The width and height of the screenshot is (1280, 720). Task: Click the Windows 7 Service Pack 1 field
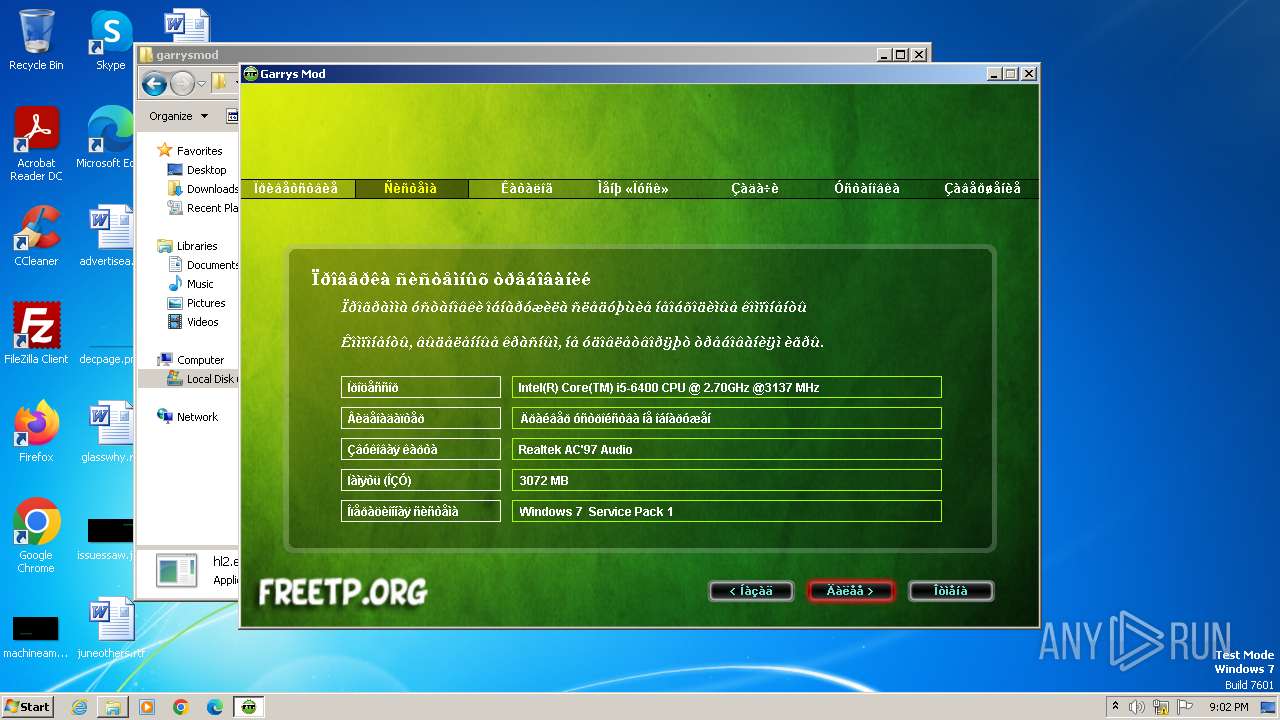pos(727,511)
